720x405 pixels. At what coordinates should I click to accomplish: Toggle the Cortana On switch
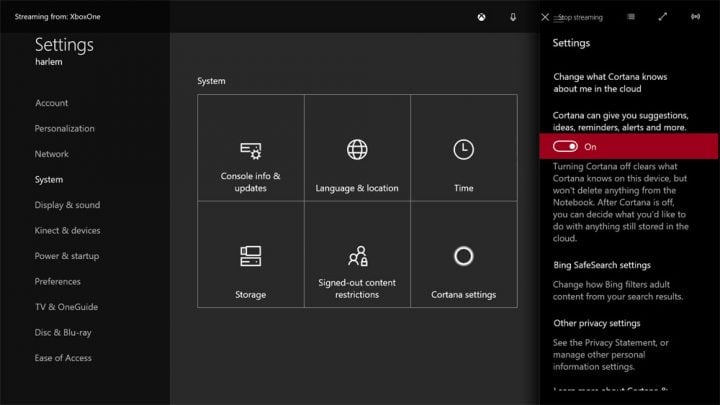[x=565, y=146]
